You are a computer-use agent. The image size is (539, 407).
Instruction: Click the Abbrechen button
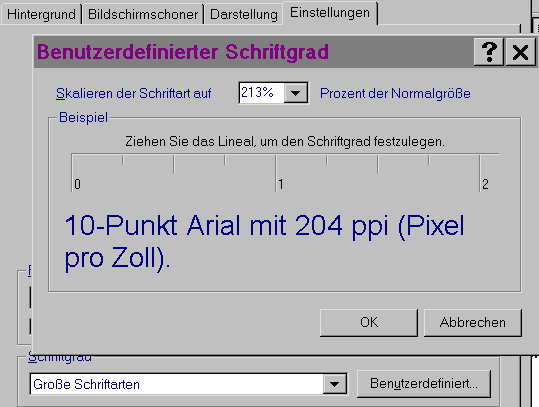coord(473,322)
